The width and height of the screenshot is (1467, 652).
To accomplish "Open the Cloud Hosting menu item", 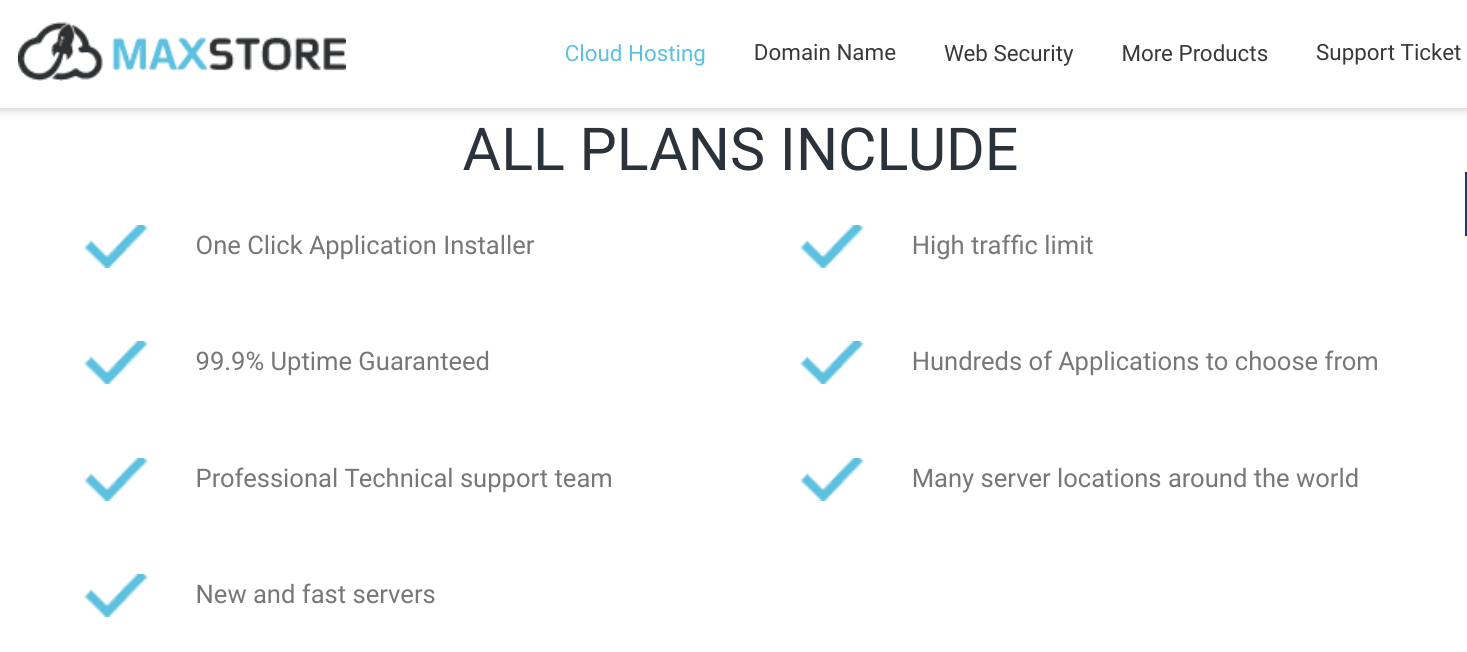I will [x=635, y=53].
